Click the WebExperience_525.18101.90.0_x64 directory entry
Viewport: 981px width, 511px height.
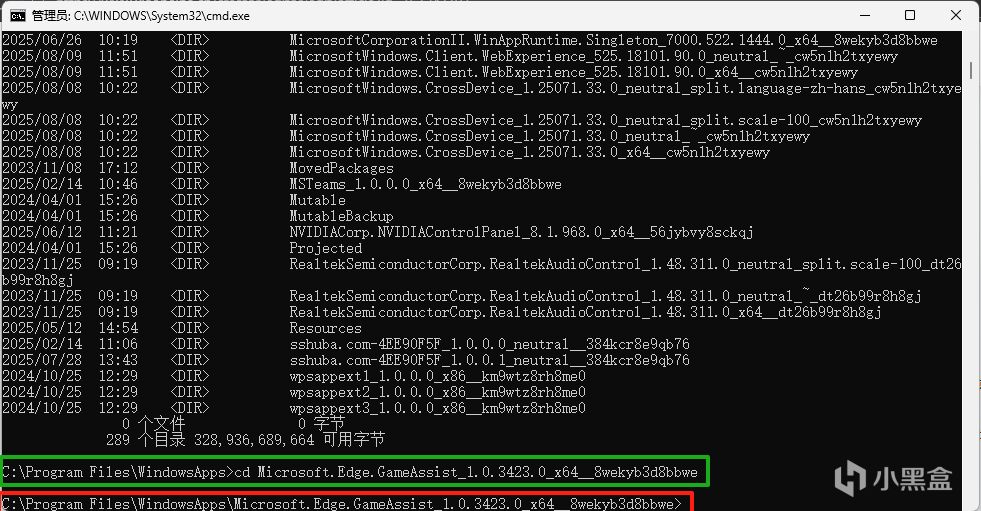click(573, 73)
